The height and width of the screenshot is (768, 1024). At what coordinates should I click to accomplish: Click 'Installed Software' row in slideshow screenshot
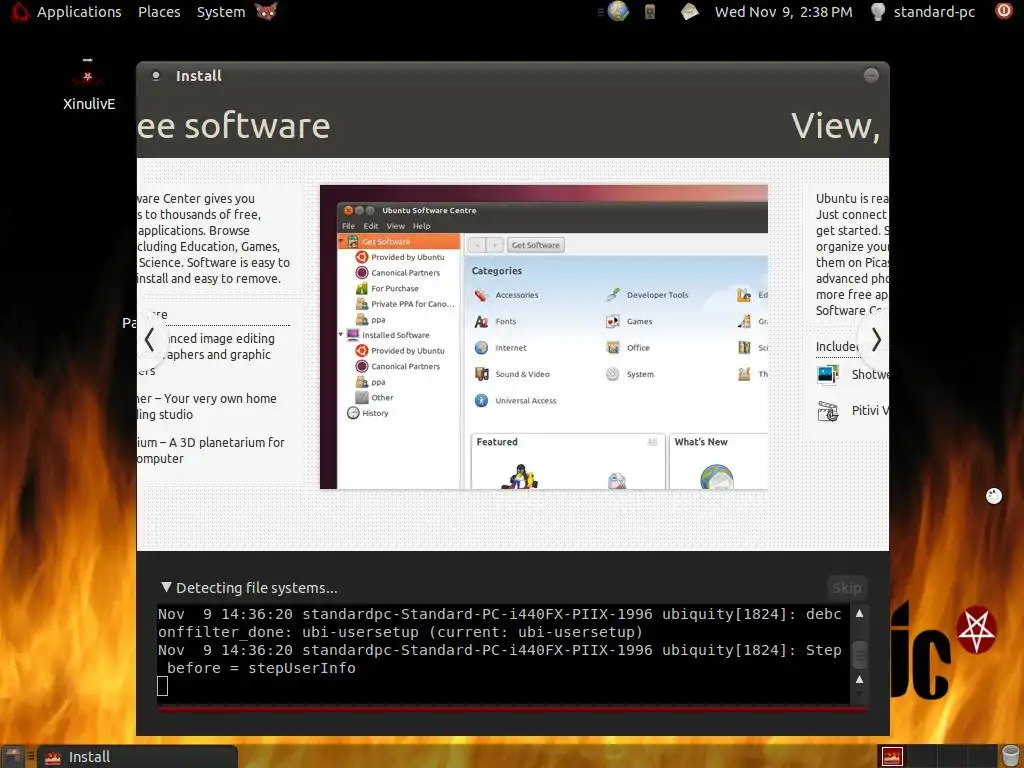[x=388, y=335]
